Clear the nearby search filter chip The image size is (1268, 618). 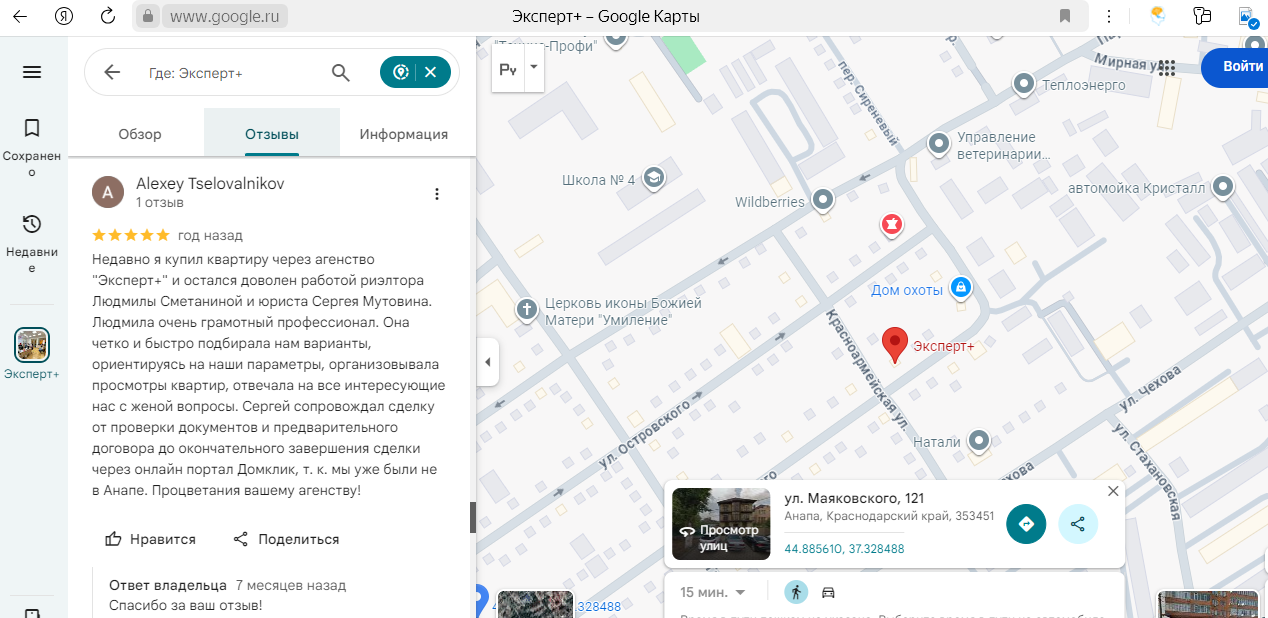(431, 72)
